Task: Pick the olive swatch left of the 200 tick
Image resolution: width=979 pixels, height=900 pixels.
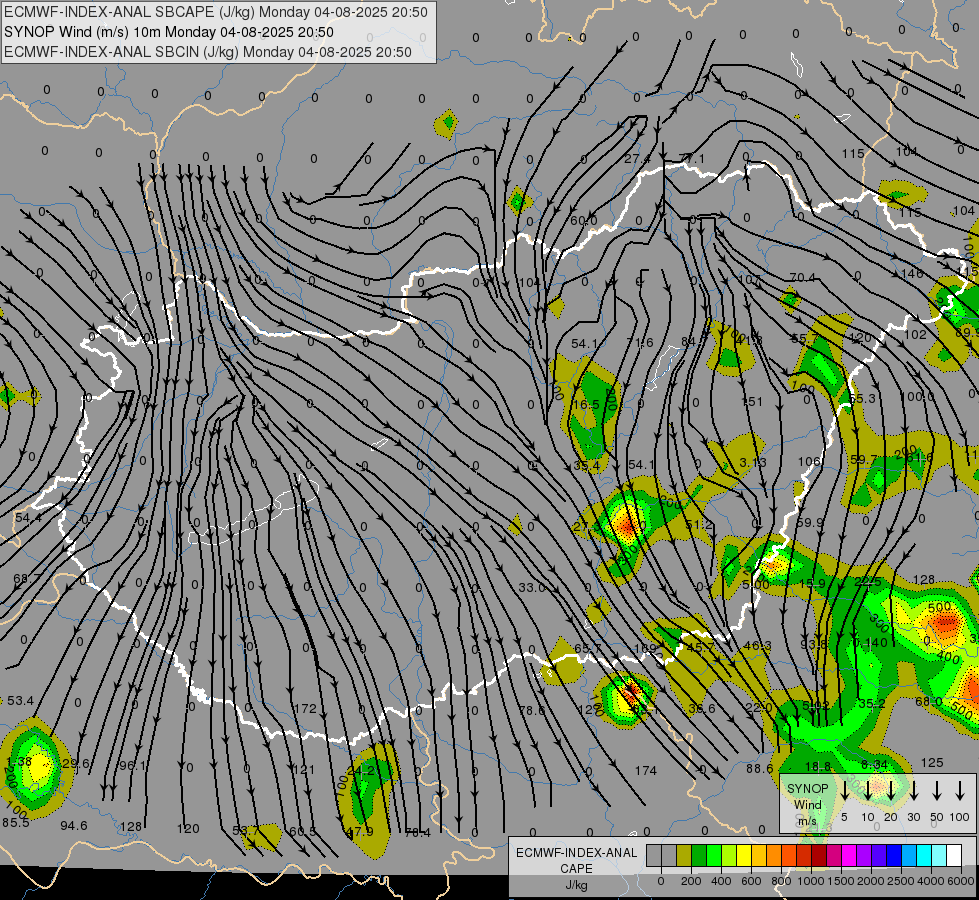Action: click(684, 855)
